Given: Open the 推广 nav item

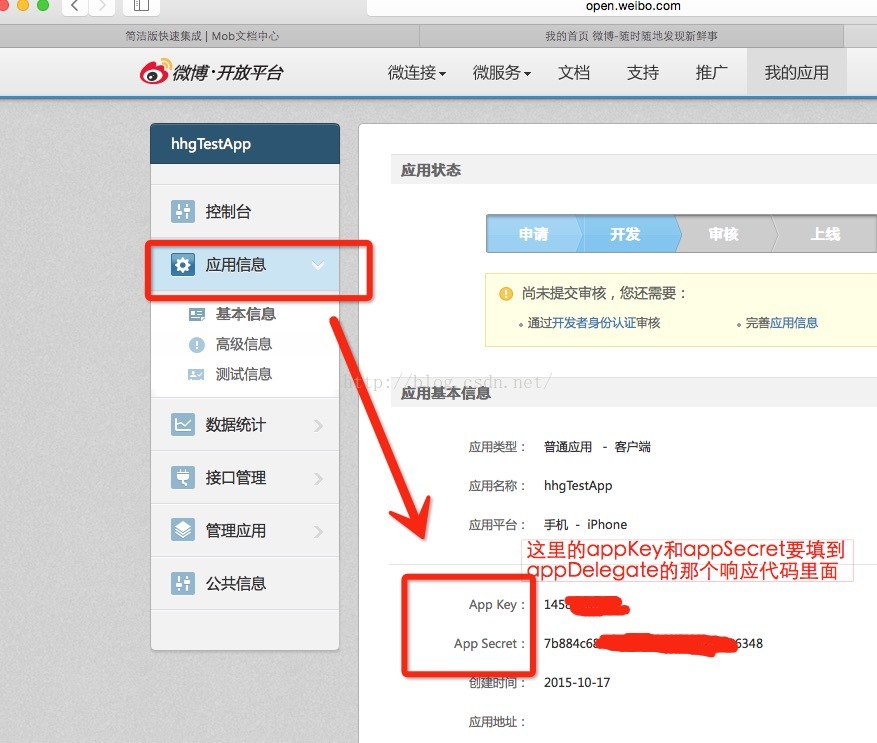Looking at the screenshot, I should tap(711, 73).
